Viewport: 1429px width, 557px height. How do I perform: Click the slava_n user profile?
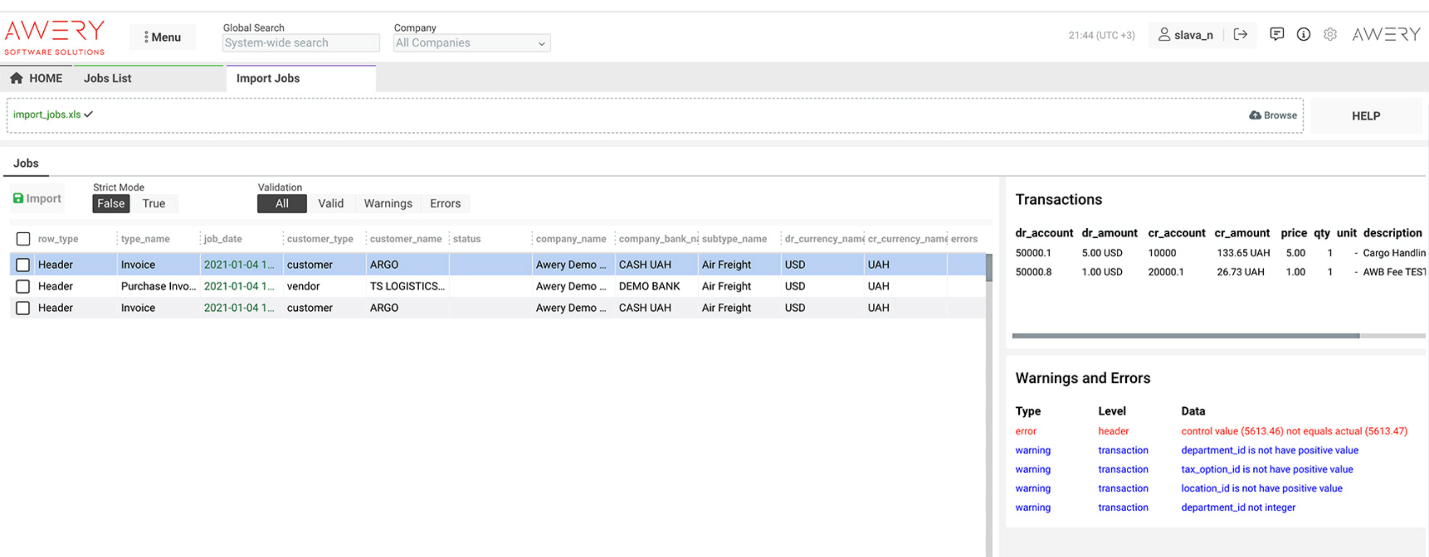coord(1186,34)
